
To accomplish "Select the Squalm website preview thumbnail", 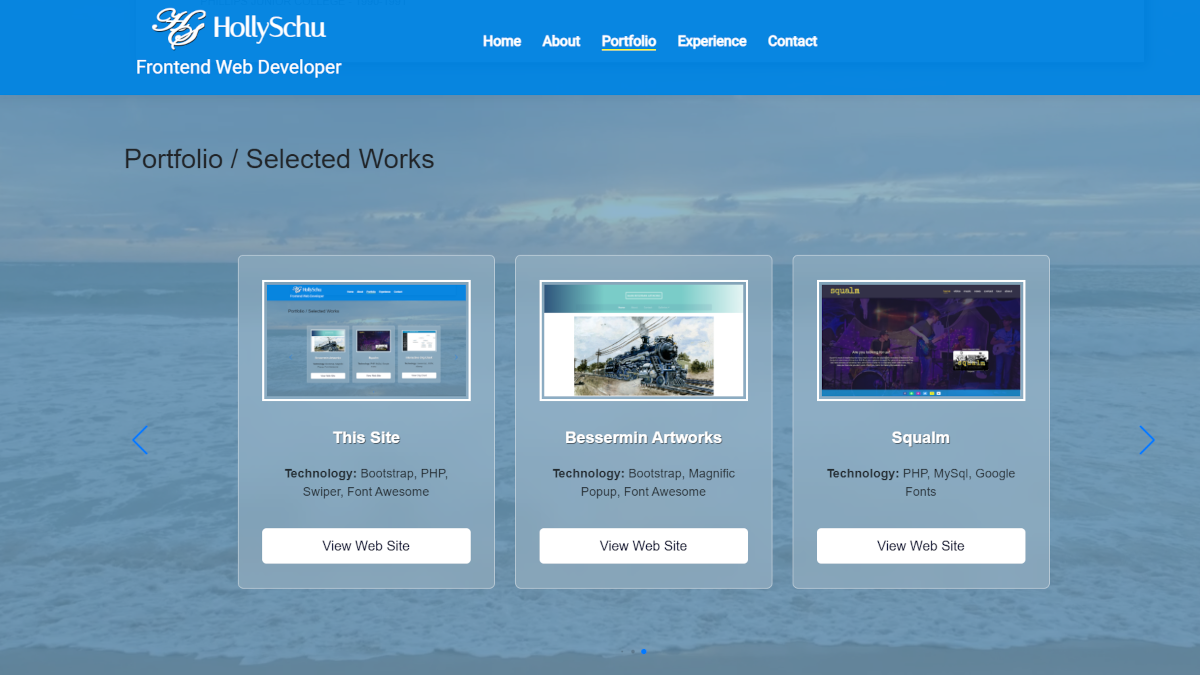I will coord(920,340).
